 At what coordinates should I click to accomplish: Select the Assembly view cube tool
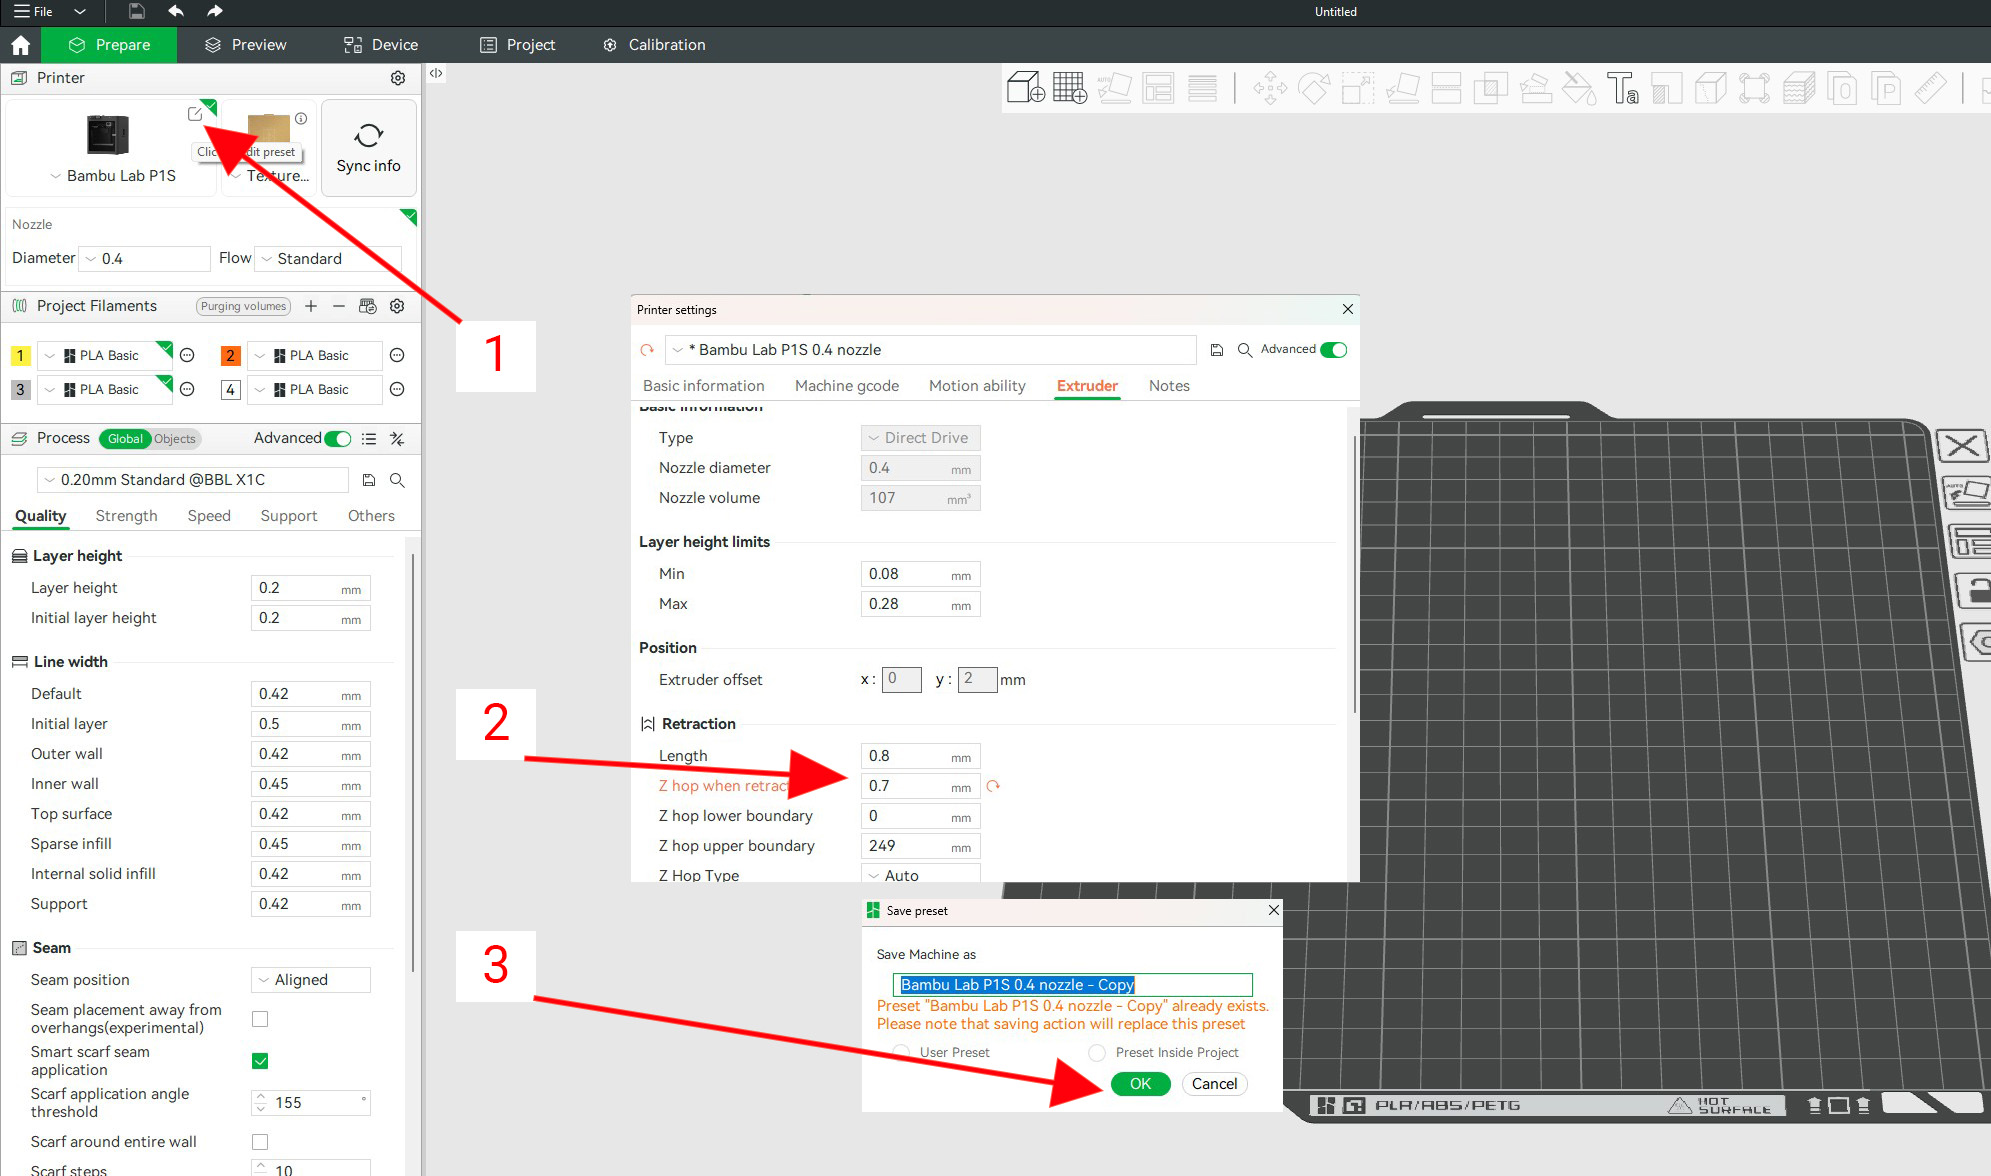1711,88
